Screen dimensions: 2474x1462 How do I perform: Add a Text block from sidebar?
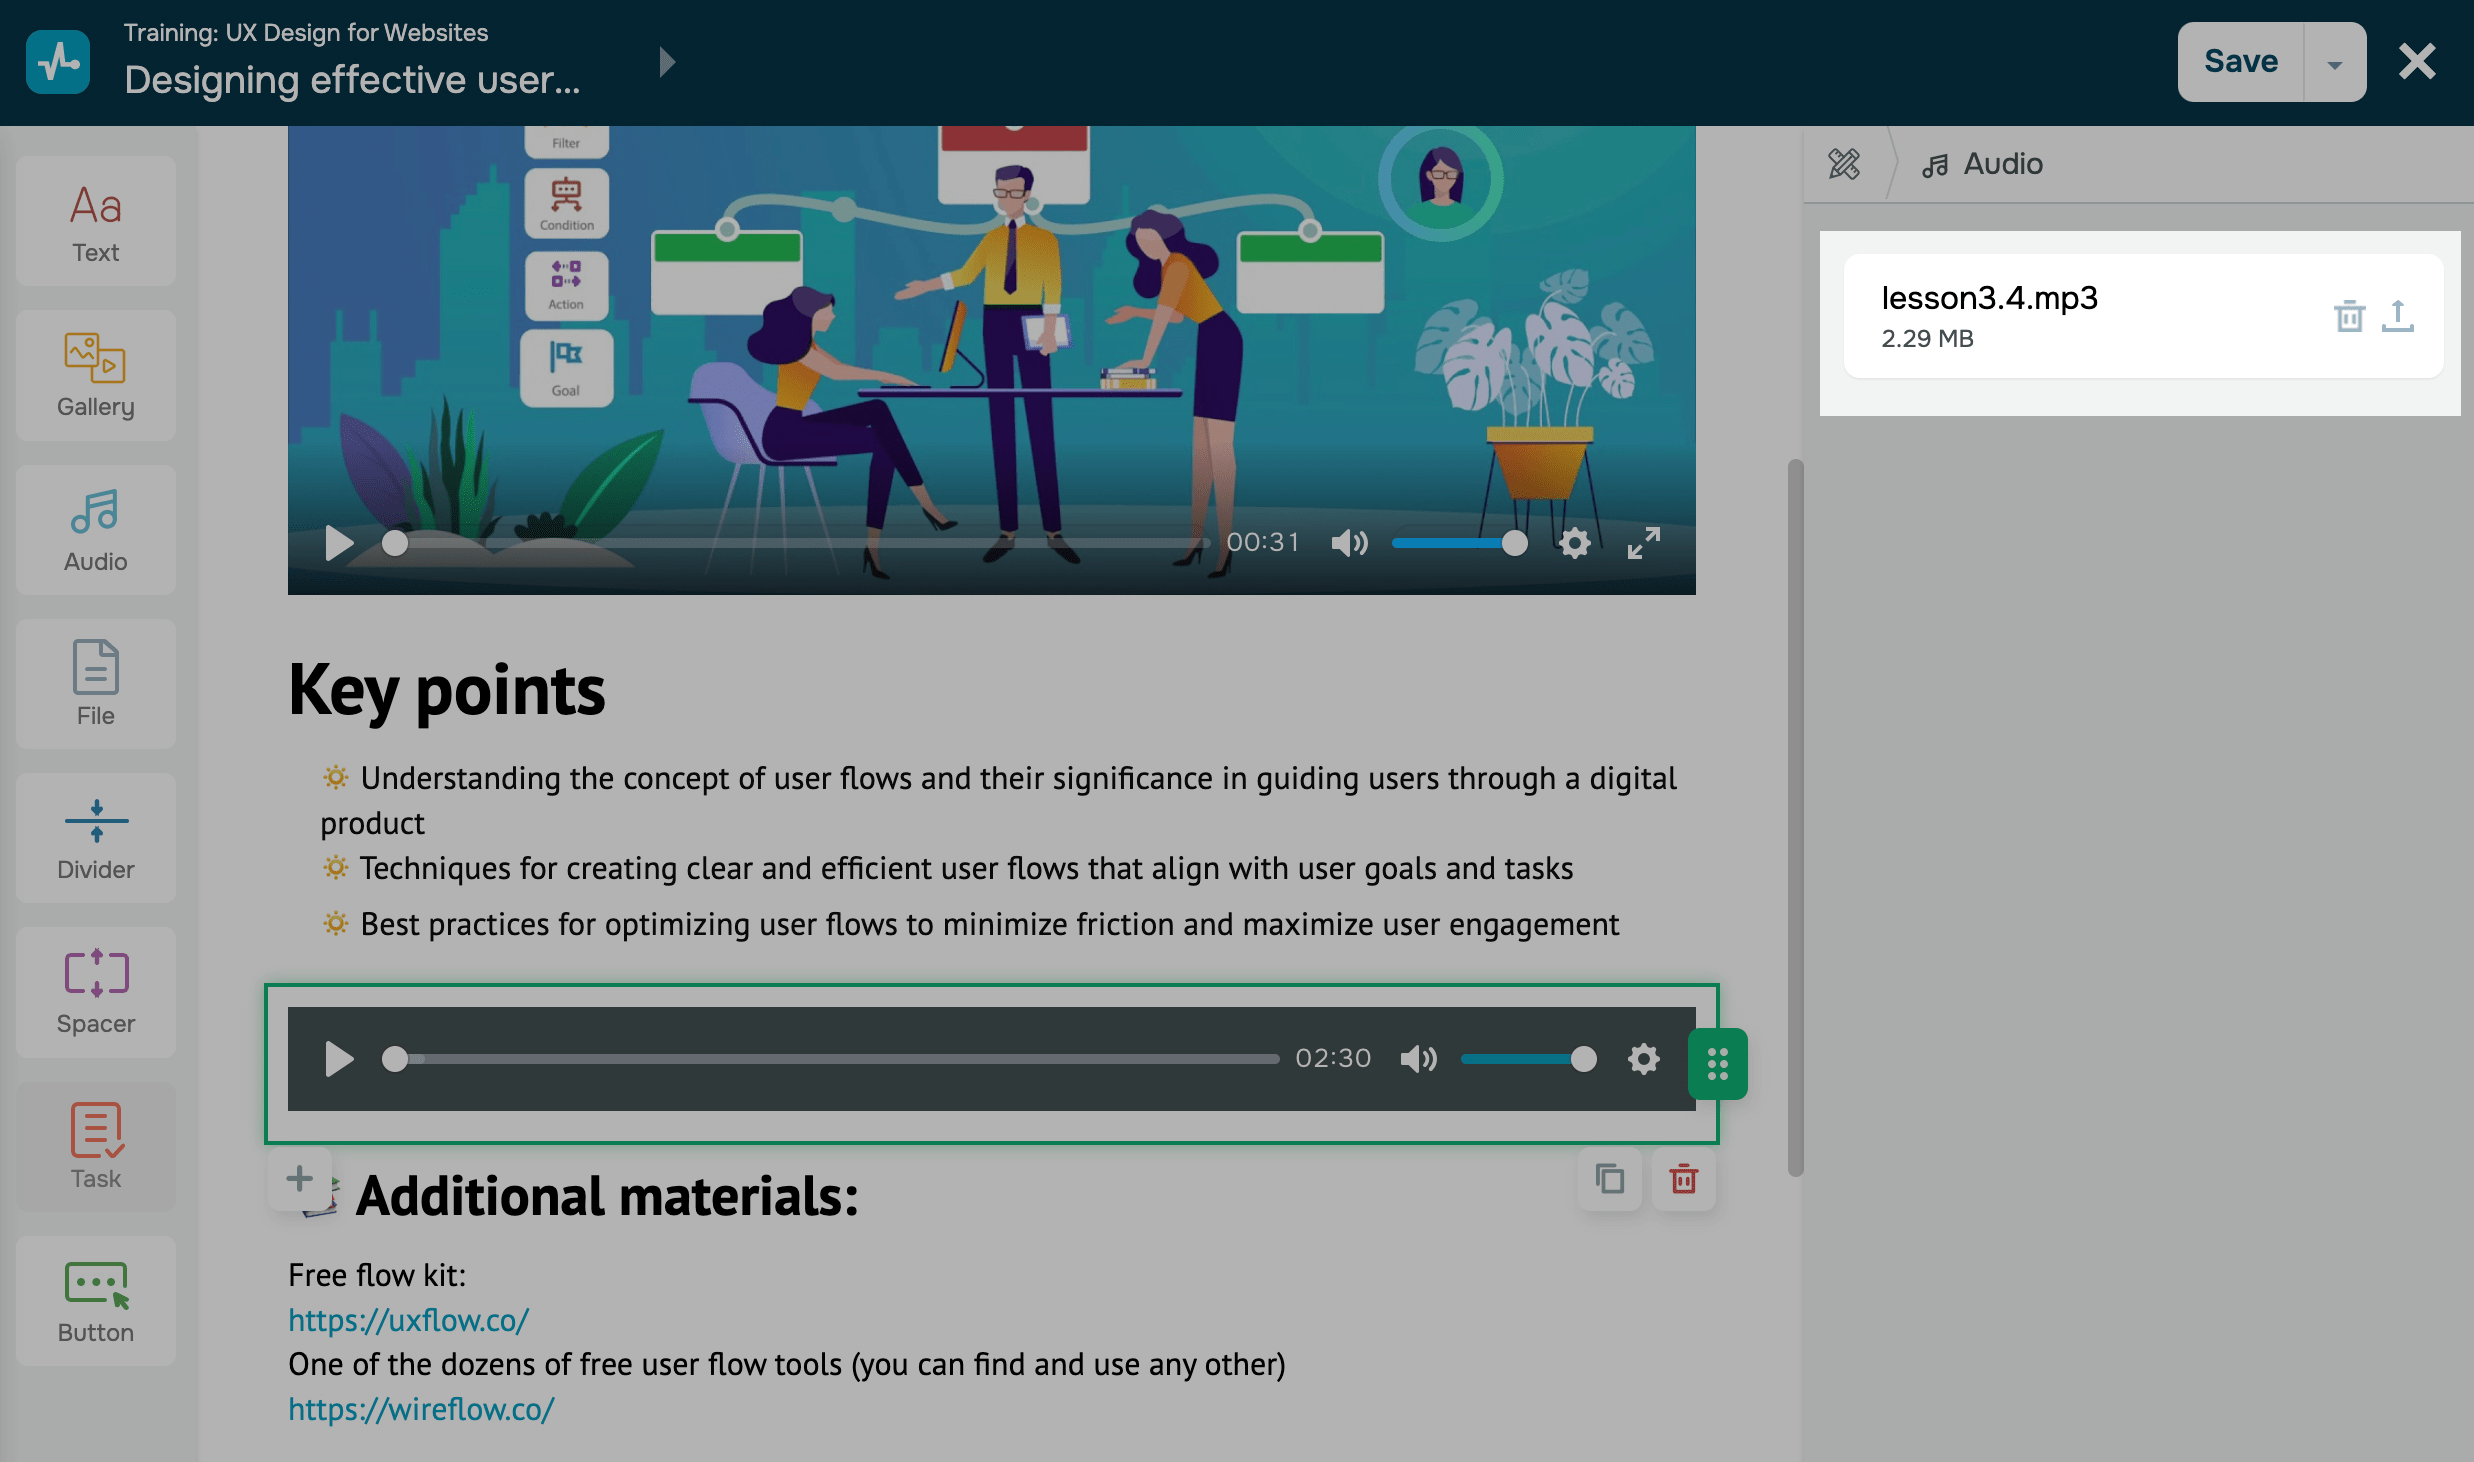pyautogui.click(x=96, y=222)
